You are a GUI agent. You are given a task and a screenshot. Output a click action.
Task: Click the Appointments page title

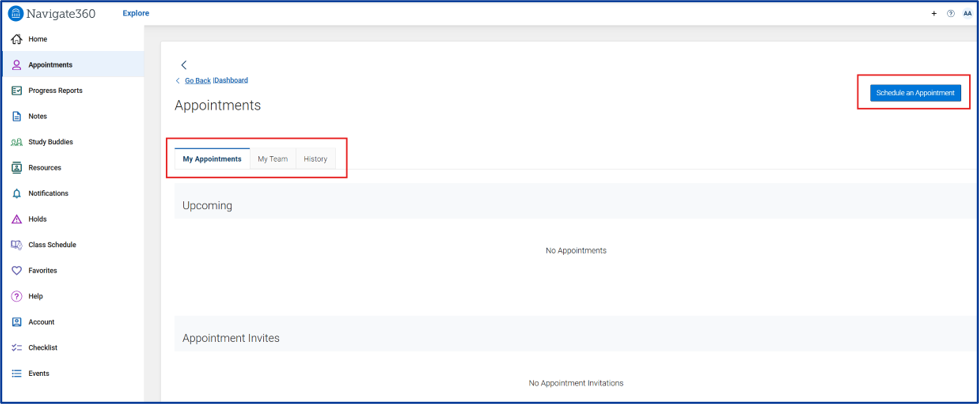pos(218,106)
